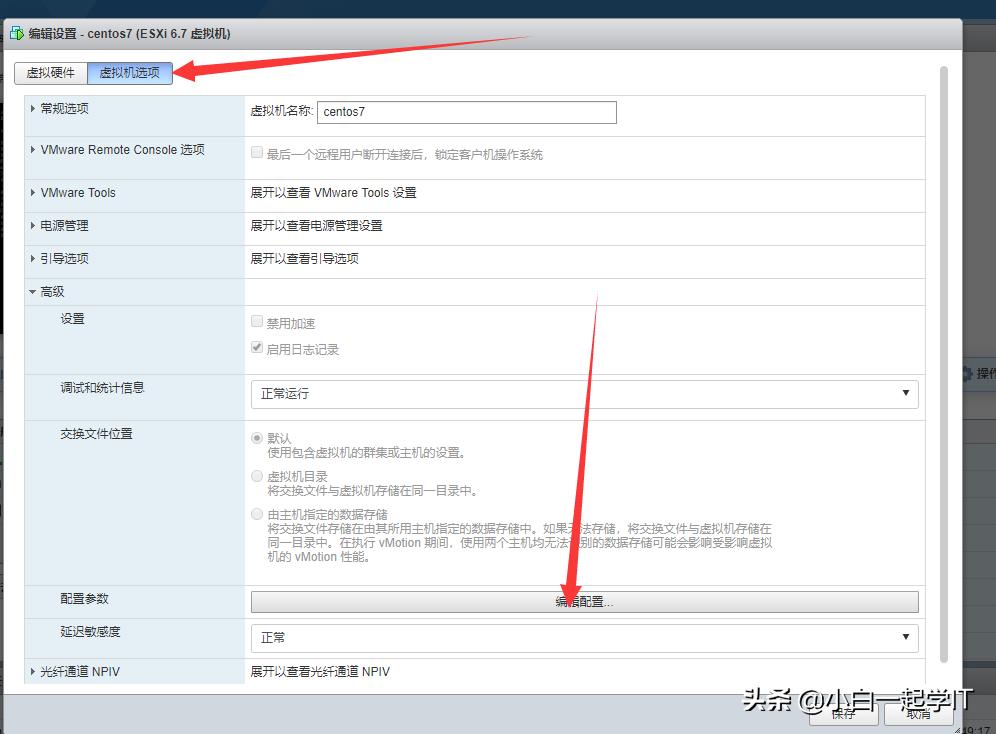The width and height of the screenshot is (996, 734).
Task: Select the 默认 swap file radio button
Action: (258, 438)
